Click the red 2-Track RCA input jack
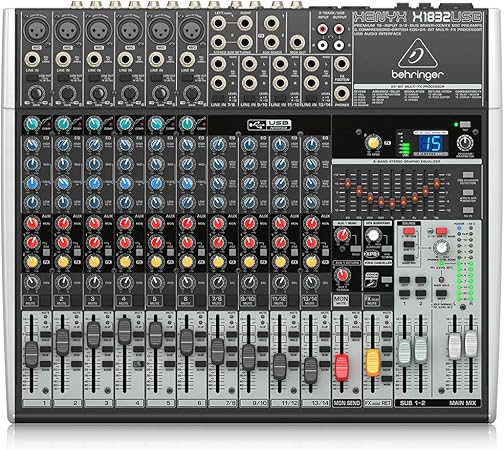Viewport: 504px width, 450px height. point(322,30)
